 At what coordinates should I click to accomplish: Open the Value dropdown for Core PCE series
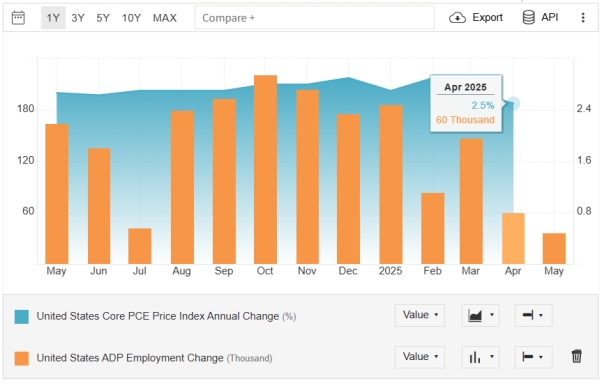pyautogui.click(x=420, y=315)
